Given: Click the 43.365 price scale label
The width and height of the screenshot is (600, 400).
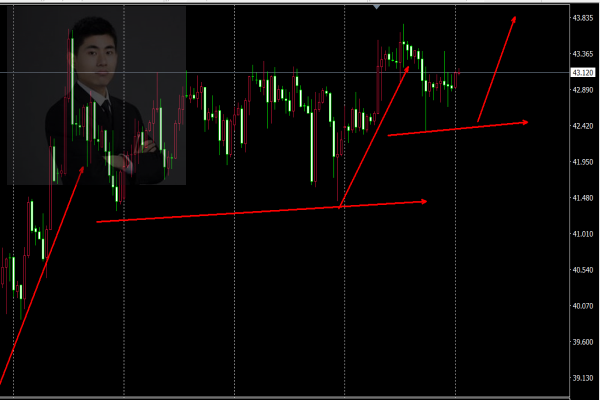Looking at the screenshot, I should click(583, 54).
